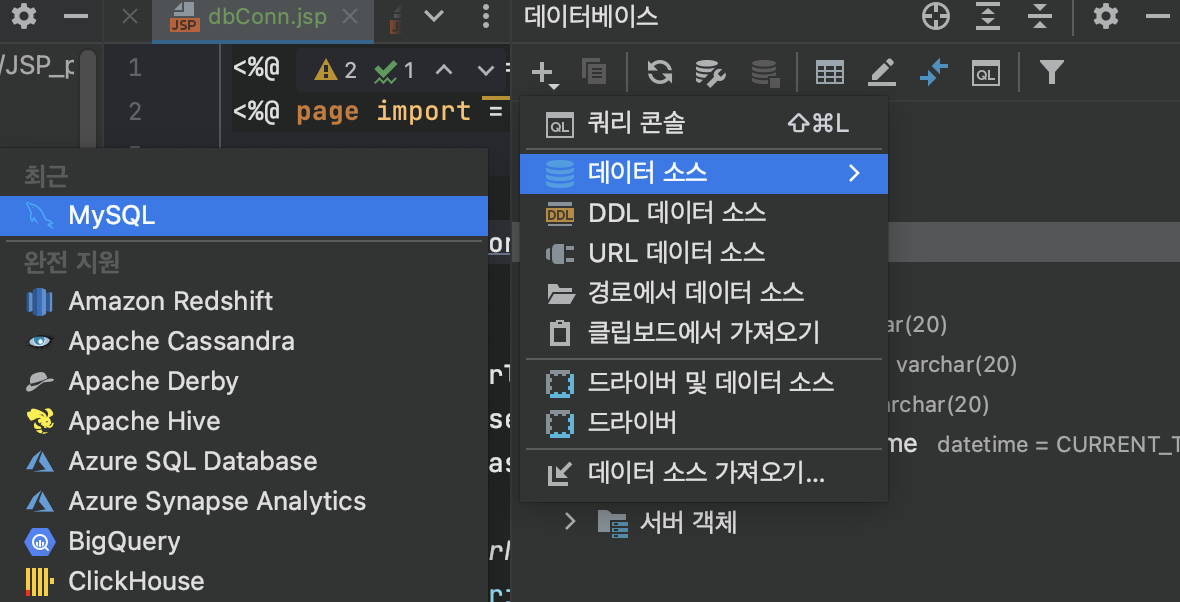This screenshot has height=602, width=1180.
Task: Choose Apache Cassandra data source
Action: coord(244,341)
